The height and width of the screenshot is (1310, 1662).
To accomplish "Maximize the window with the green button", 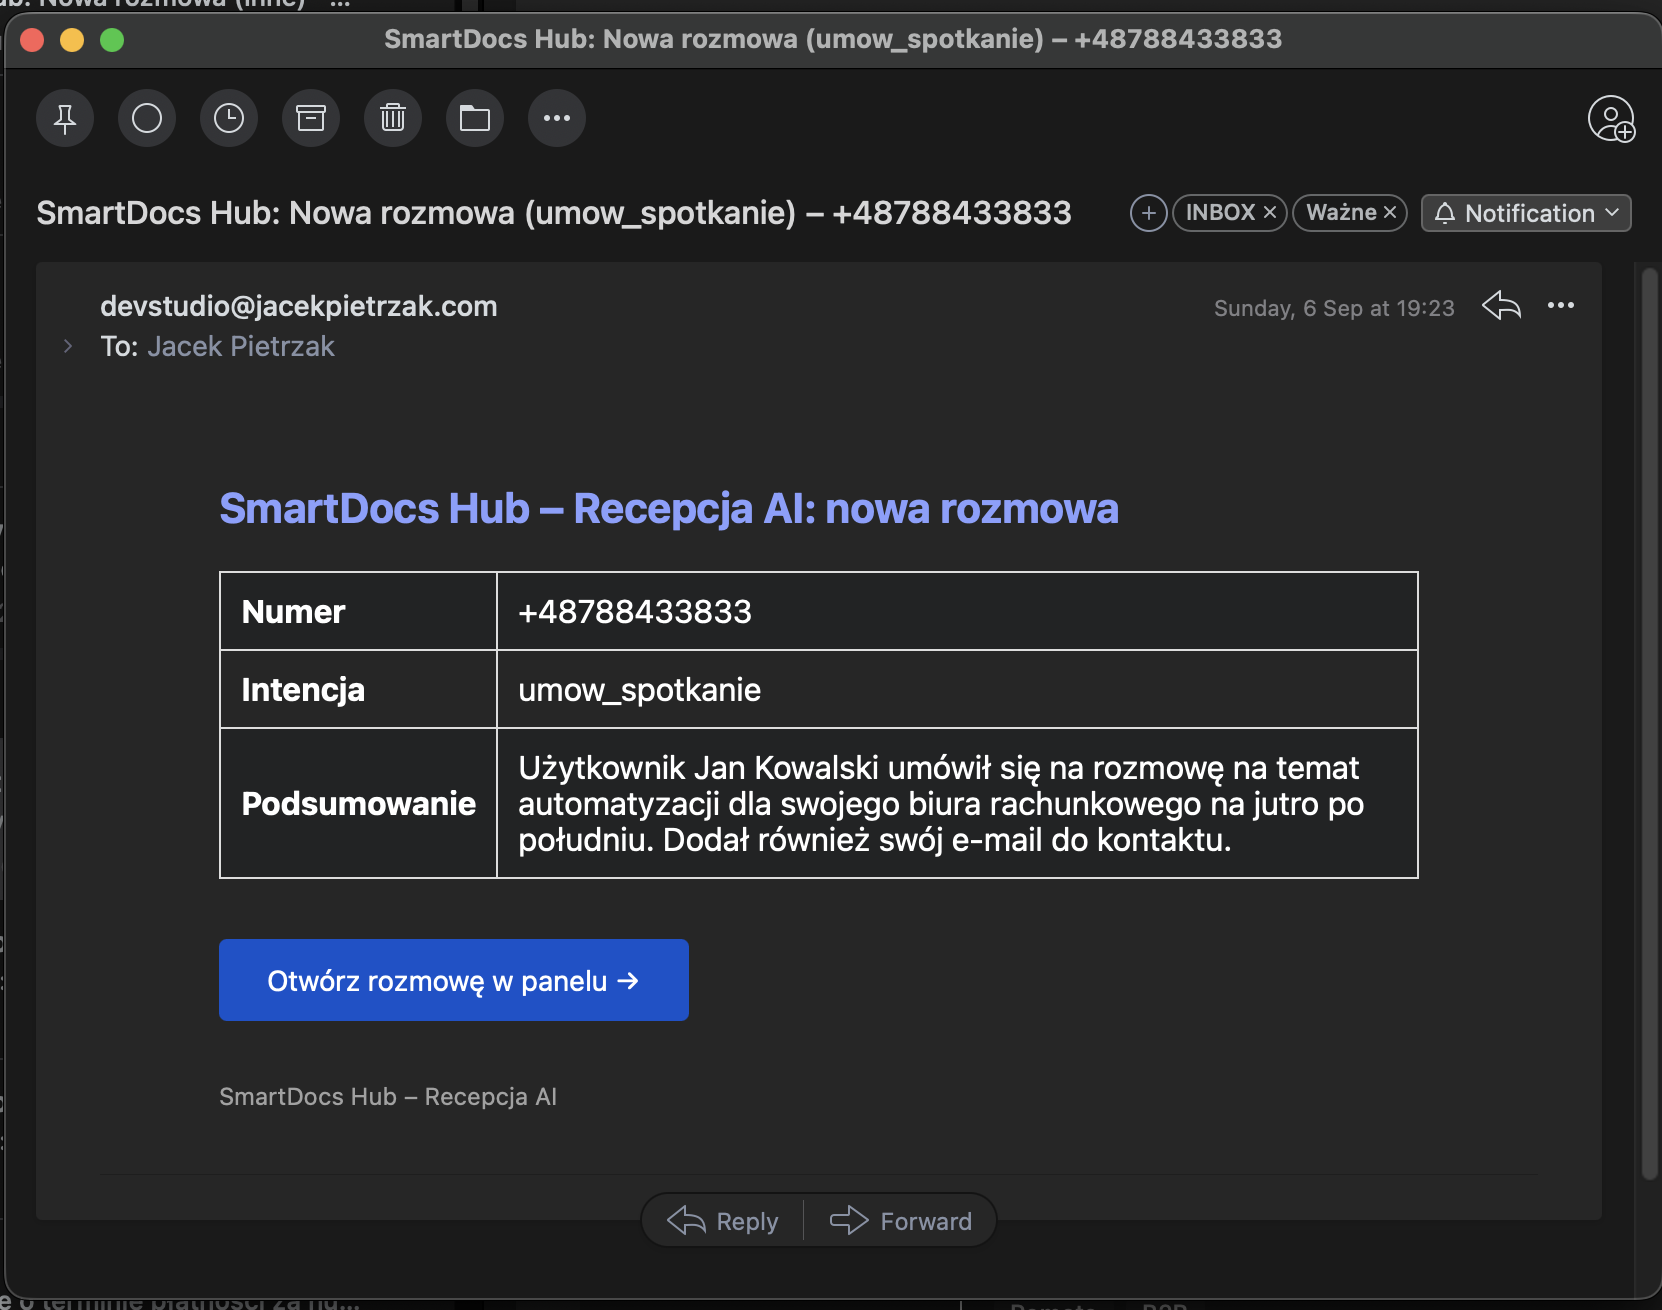I will [x=112, y=40].
